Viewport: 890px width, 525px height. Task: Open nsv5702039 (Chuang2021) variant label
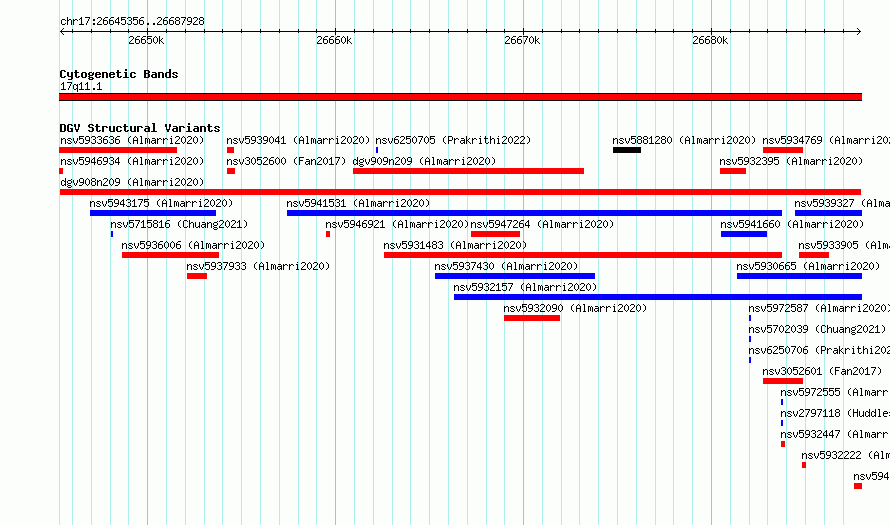pos(817,329)
